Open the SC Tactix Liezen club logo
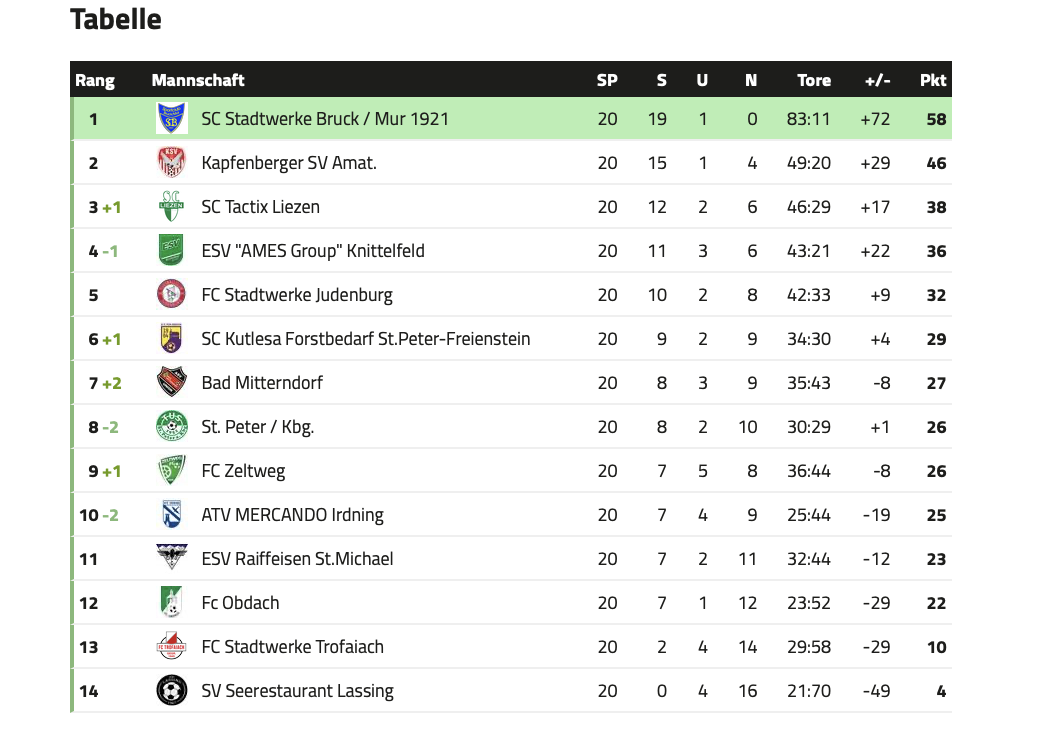This screenshot has width=1038, height=734. [171, 206]
